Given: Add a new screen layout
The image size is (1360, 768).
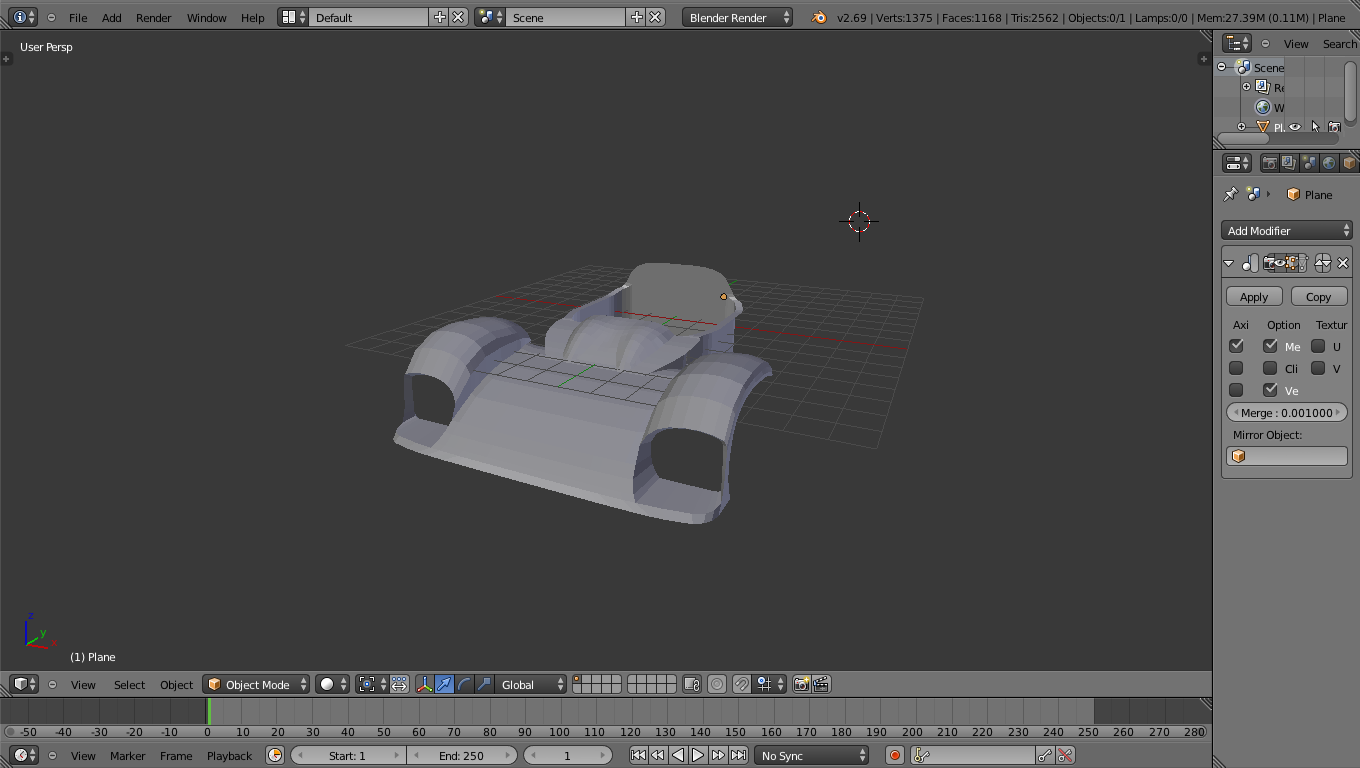Looking at the screenshot, I should [x=440, y=17].
